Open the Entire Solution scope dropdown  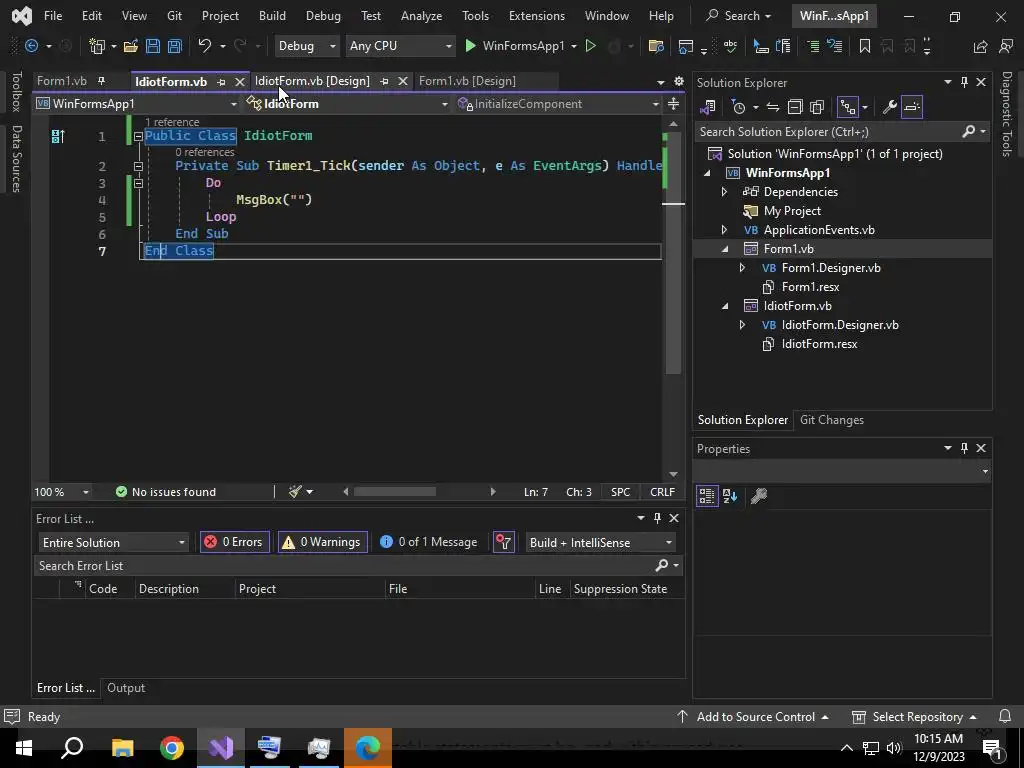pyautogui.click(x=113, y=543)
